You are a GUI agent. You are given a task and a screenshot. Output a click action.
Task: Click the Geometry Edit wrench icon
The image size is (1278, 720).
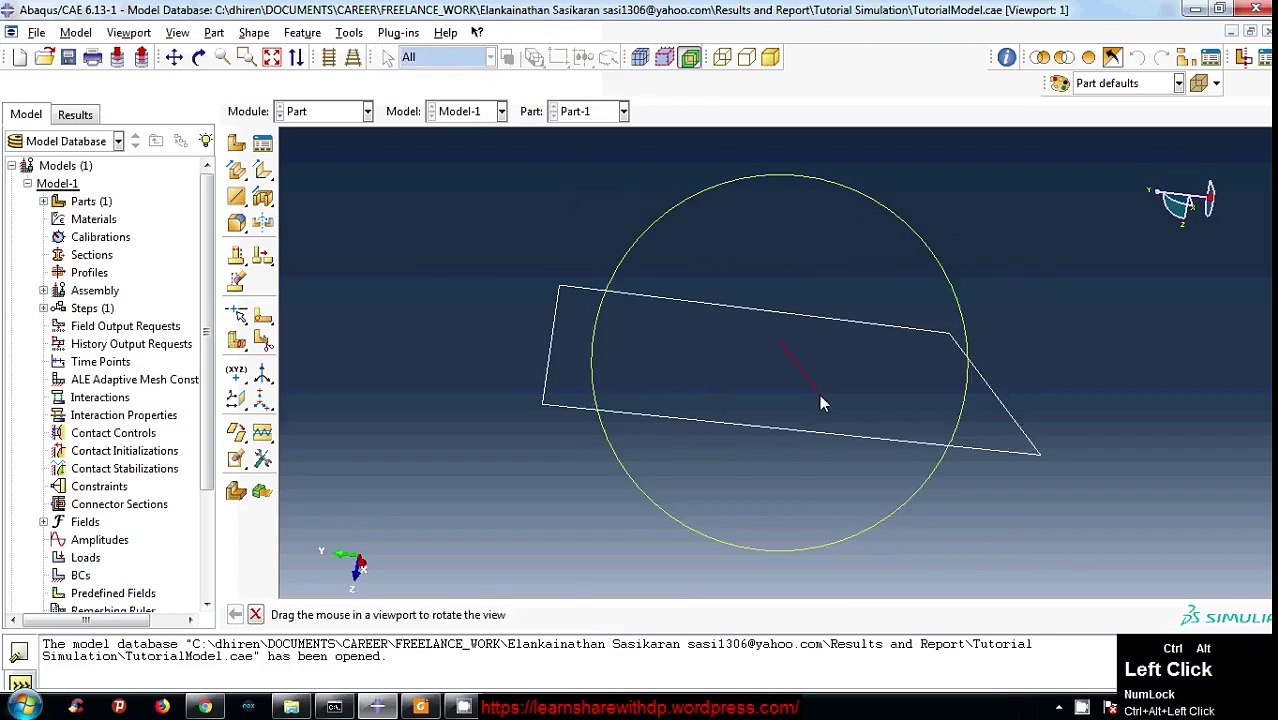pyautogui.click(x=262, y=459)
